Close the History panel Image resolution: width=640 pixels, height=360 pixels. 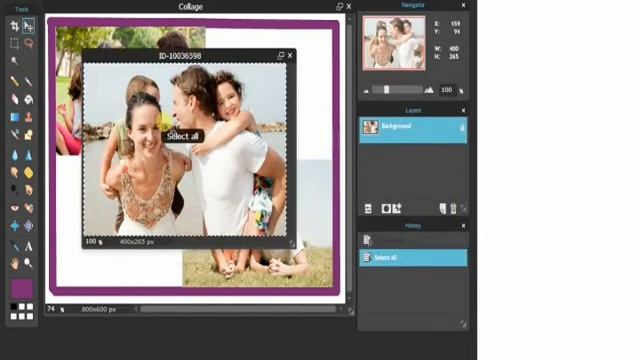(463, 226)
